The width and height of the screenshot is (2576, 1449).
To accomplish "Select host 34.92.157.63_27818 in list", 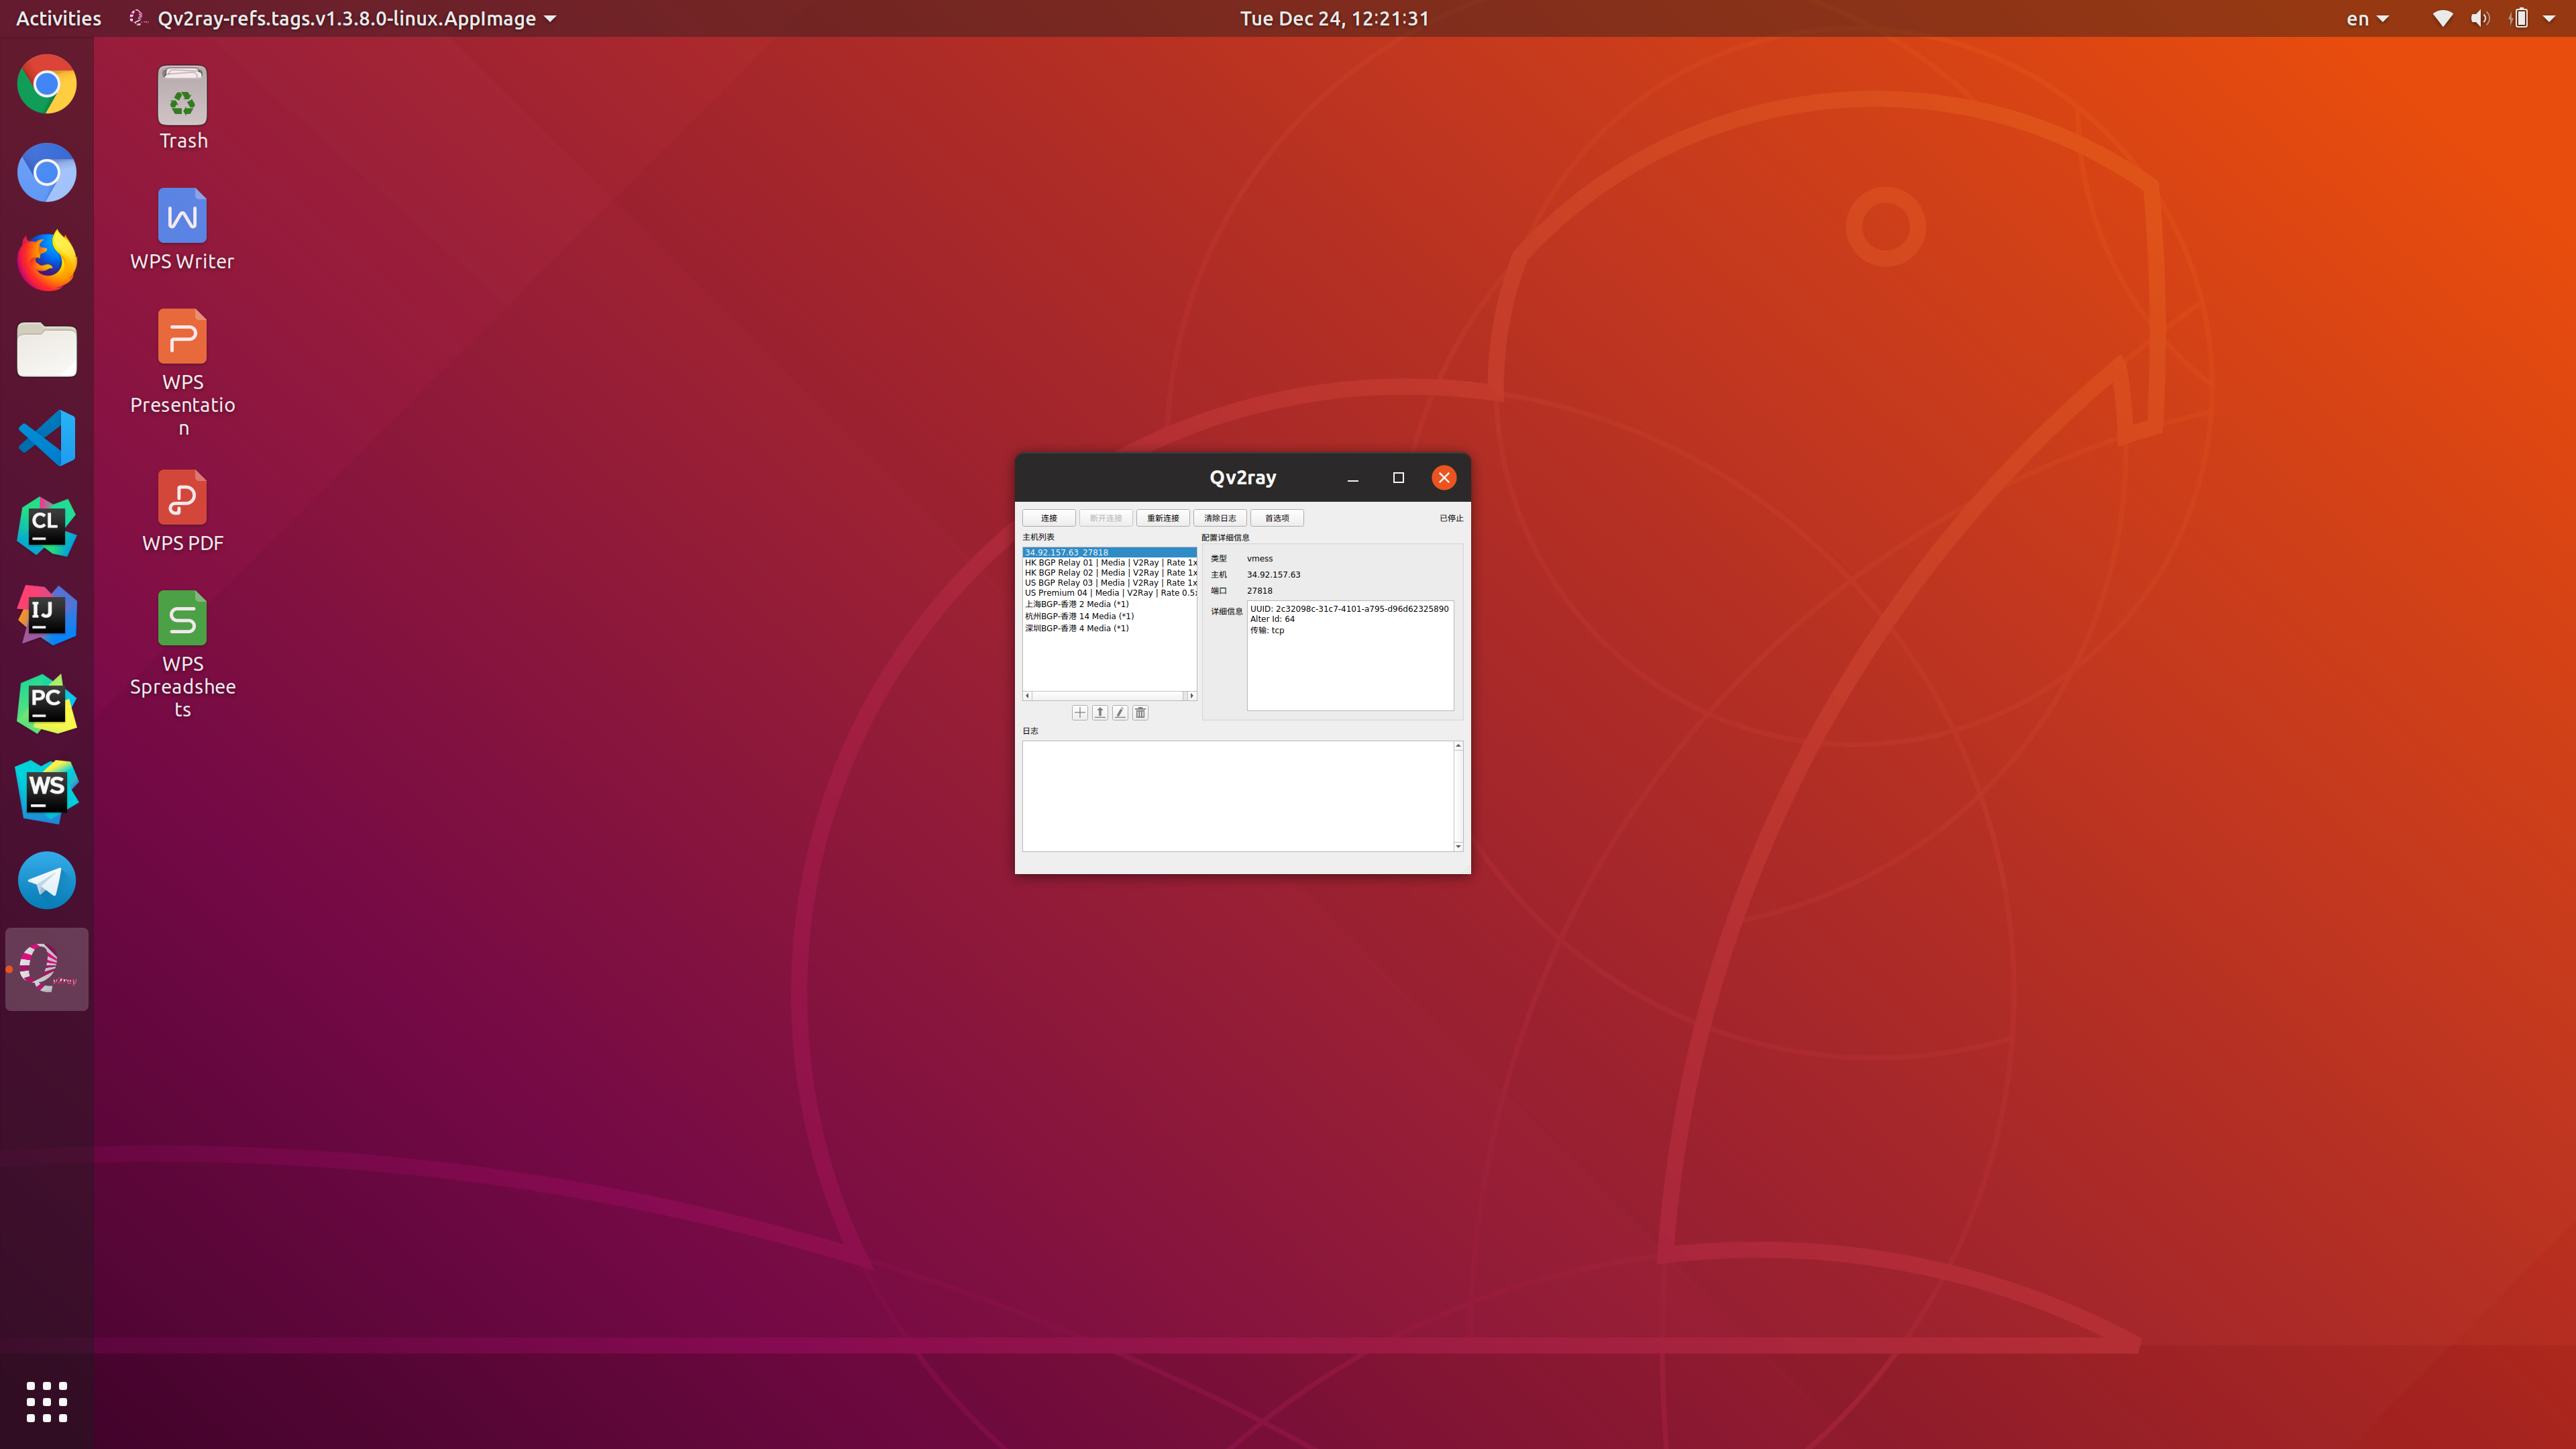I will pyautogui.click(x=1109, y=552).
